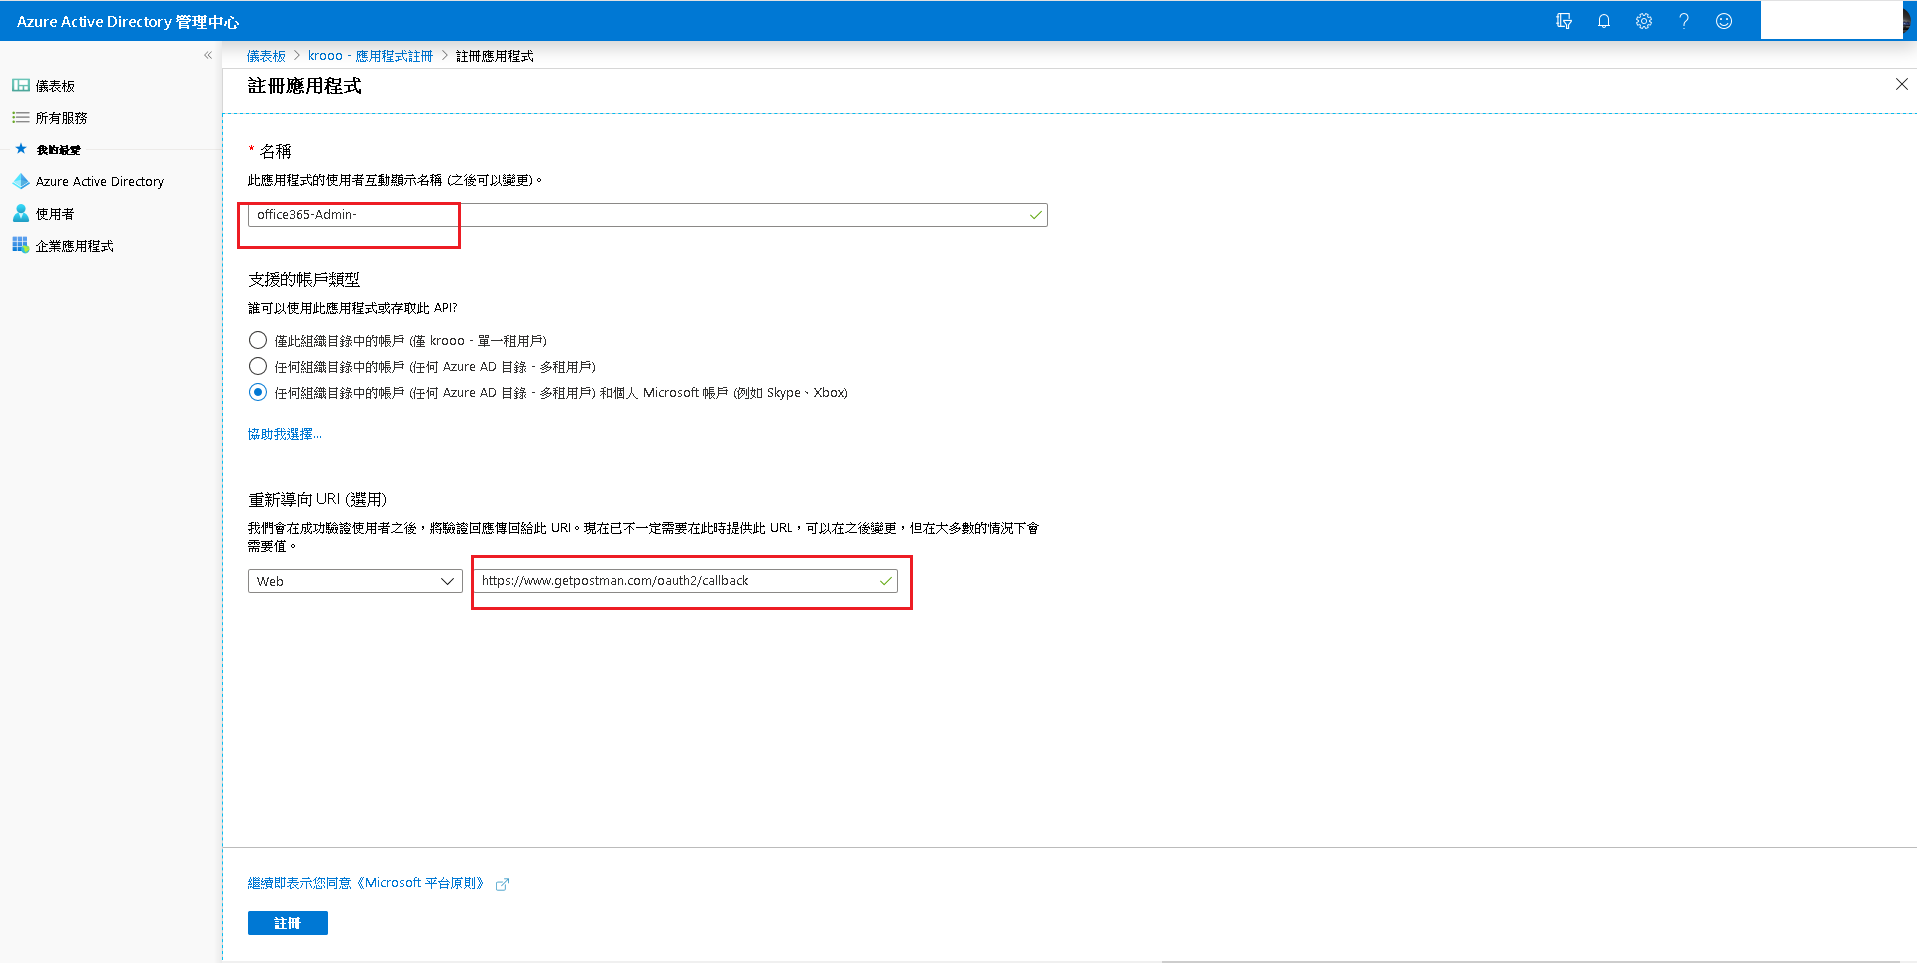Open the 協助我選擇 link
The height and width of the screenshot is (963, 1917).
(284, 434)
